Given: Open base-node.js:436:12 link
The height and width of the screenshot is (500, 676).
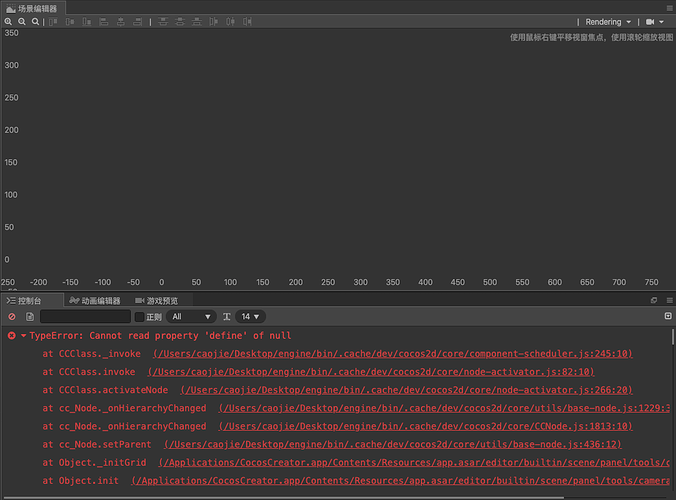Looking at the screenshot, I should [393, 444].
